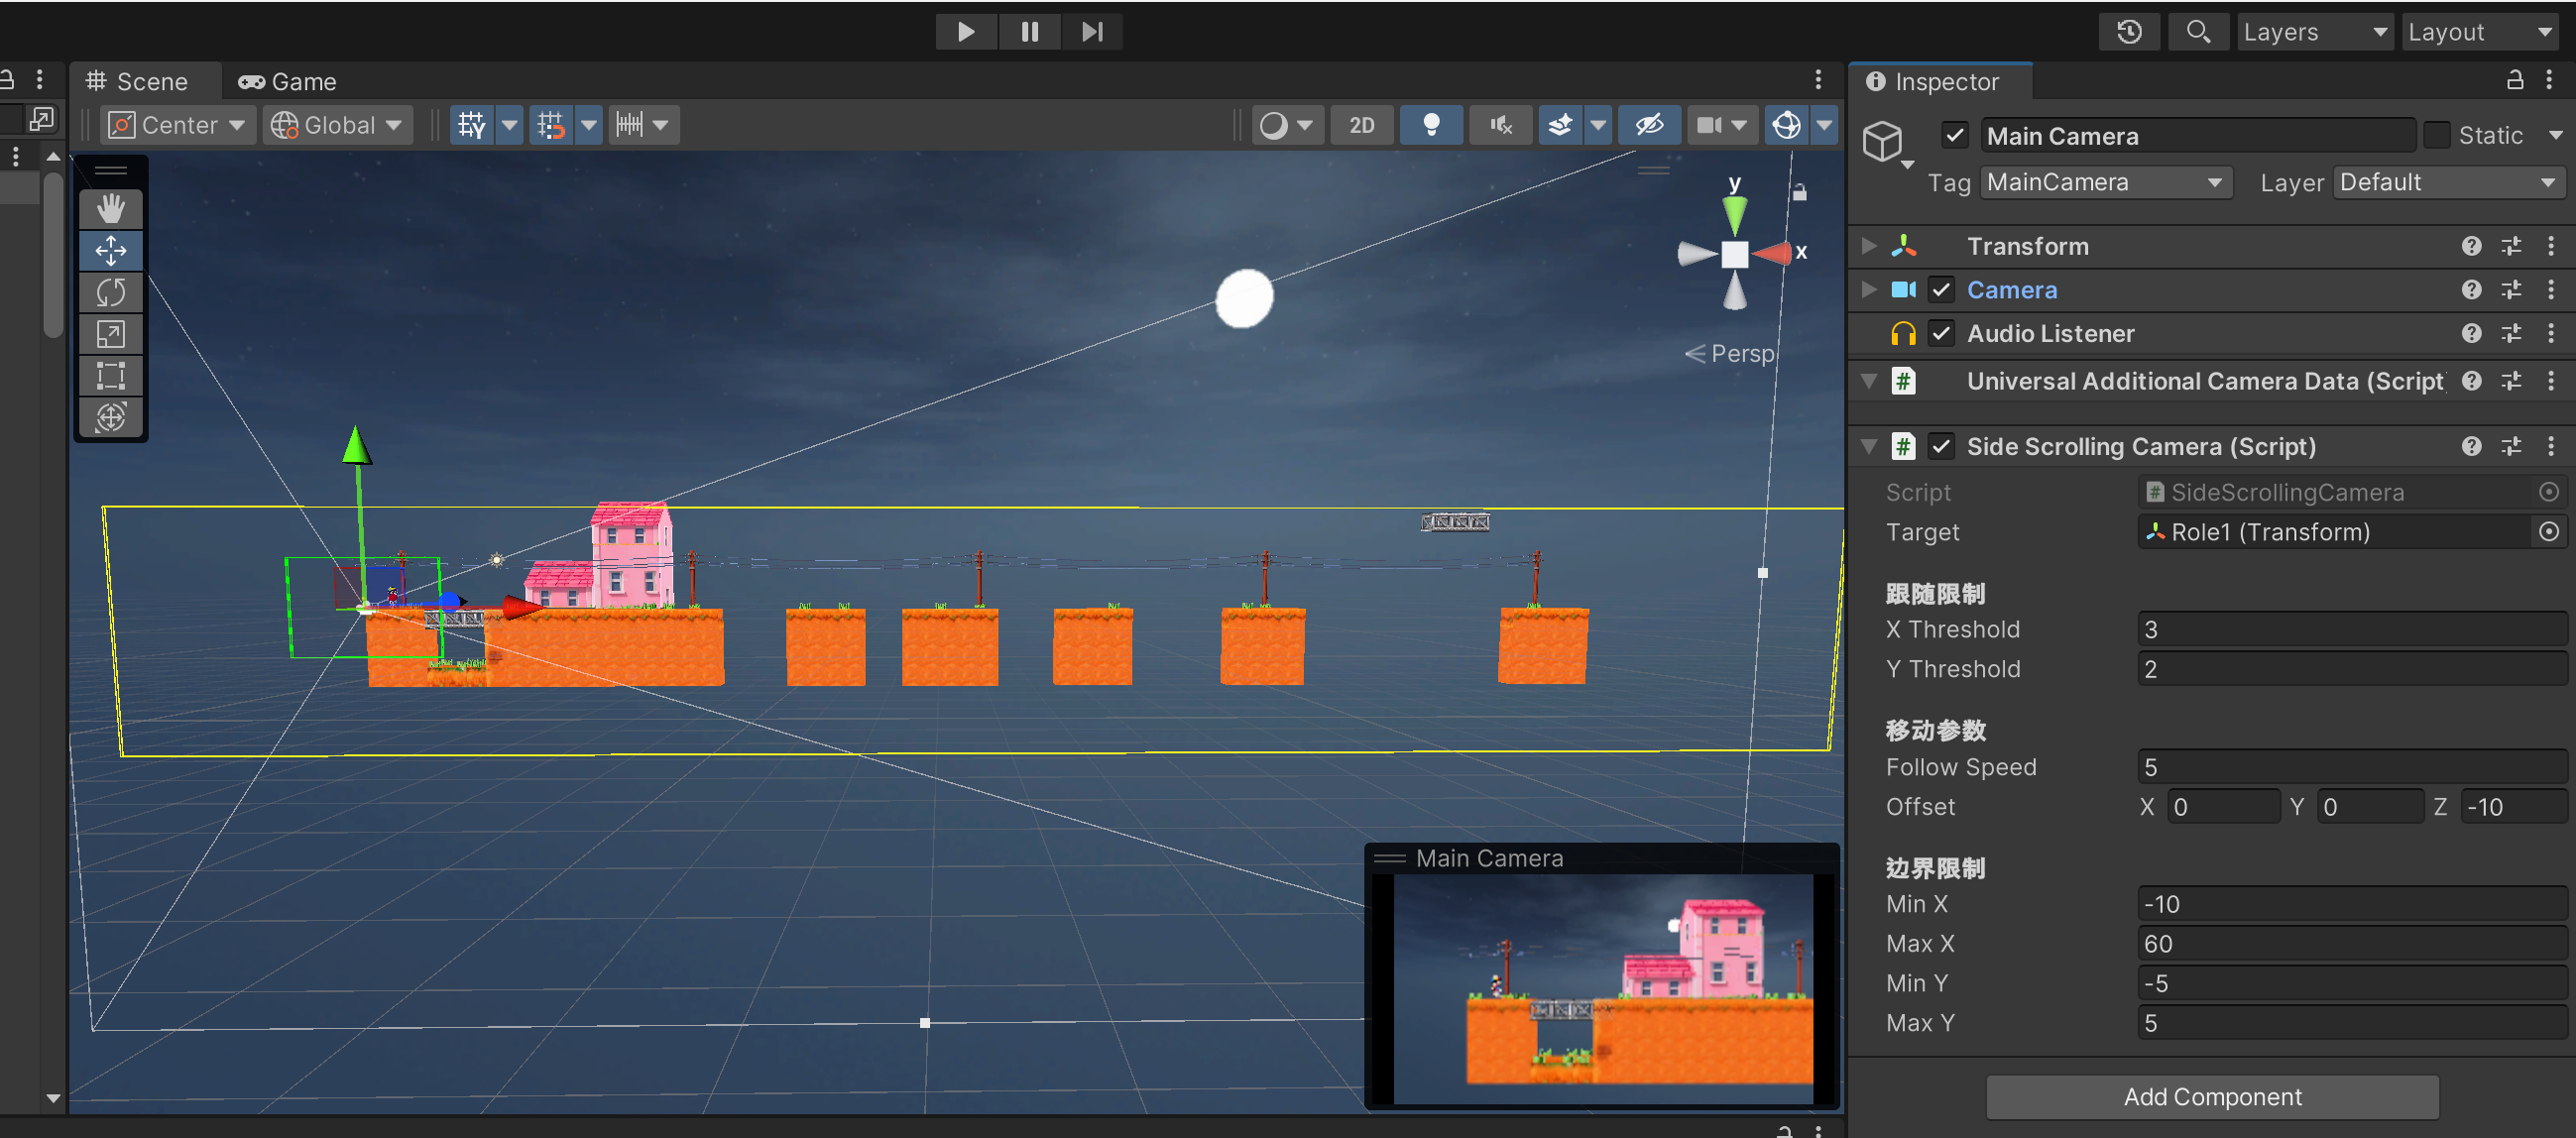Enable the Static checkbox
The height and width of the screenshot is (1138, 2576).
point(2436,135)
